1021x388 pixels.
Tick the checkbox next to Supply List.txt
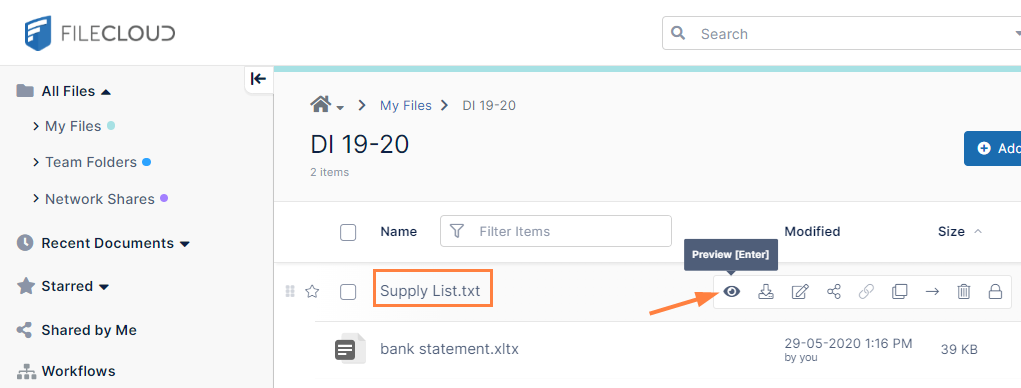tap(348, 292)
